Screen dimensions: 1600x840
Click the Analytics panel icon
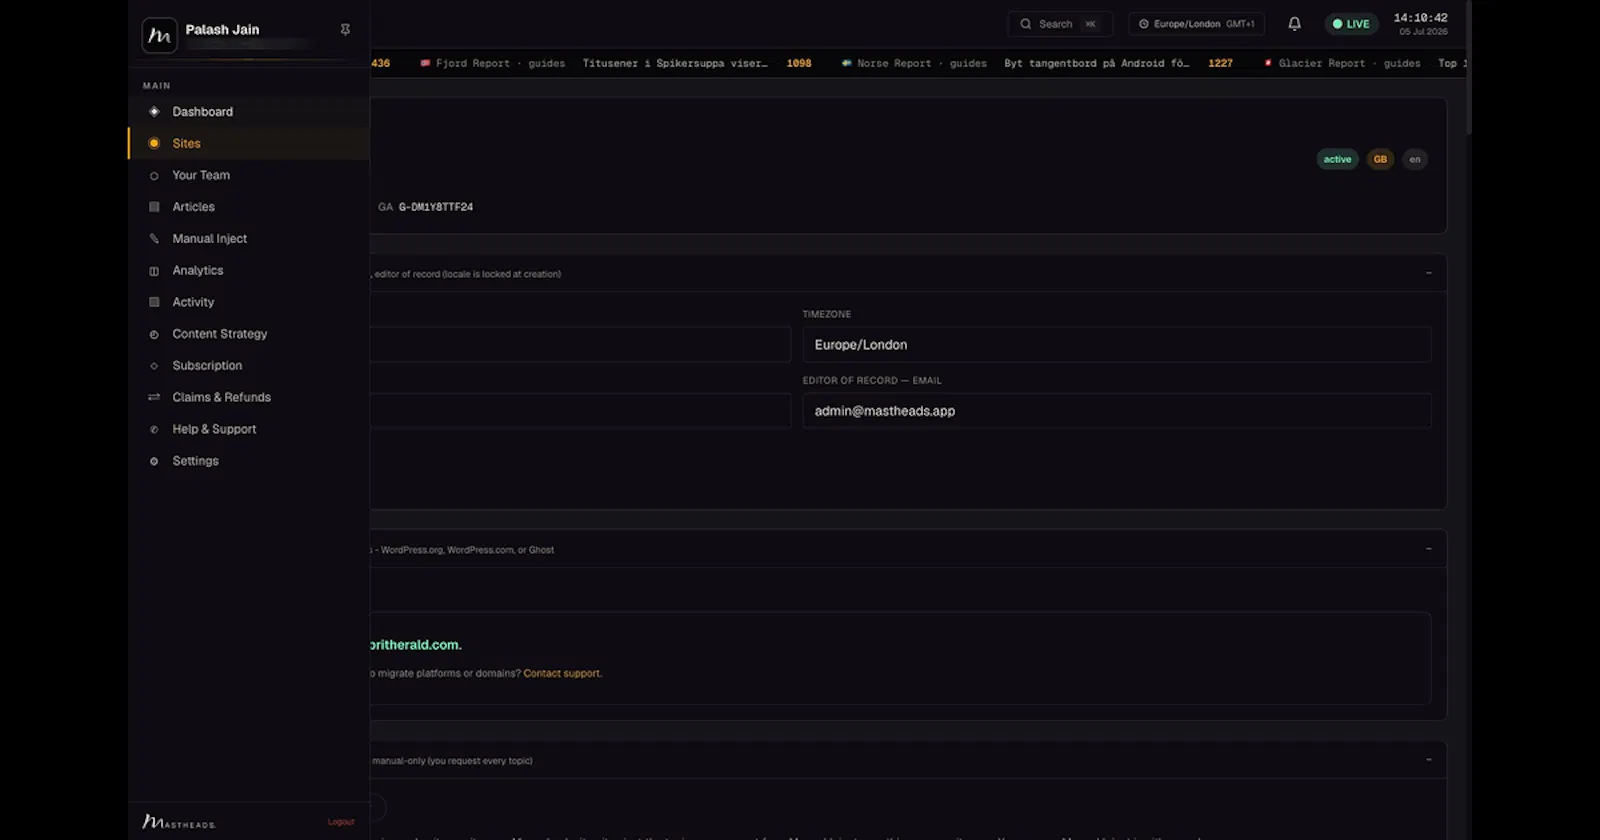point(154,271)
